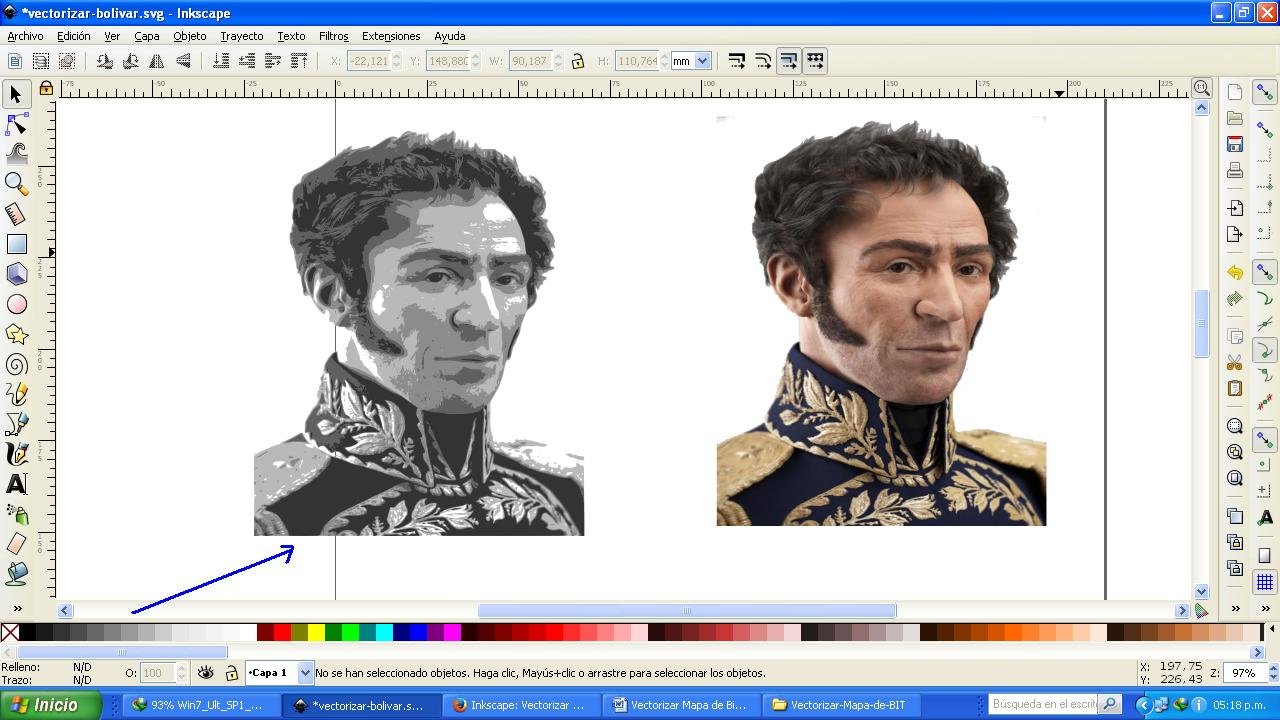Select the Pencil freehand tool

16,394
